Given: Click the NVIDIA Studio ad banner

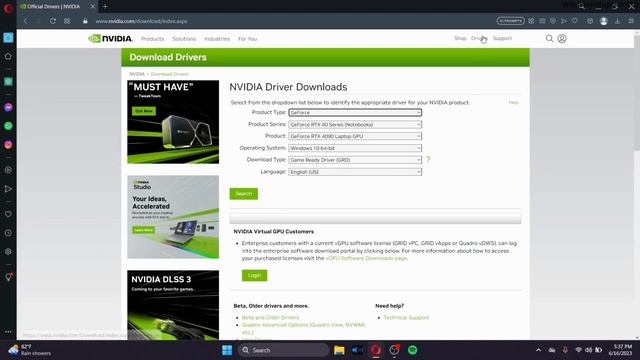Looking at the screenshot, I should [173, 217].
